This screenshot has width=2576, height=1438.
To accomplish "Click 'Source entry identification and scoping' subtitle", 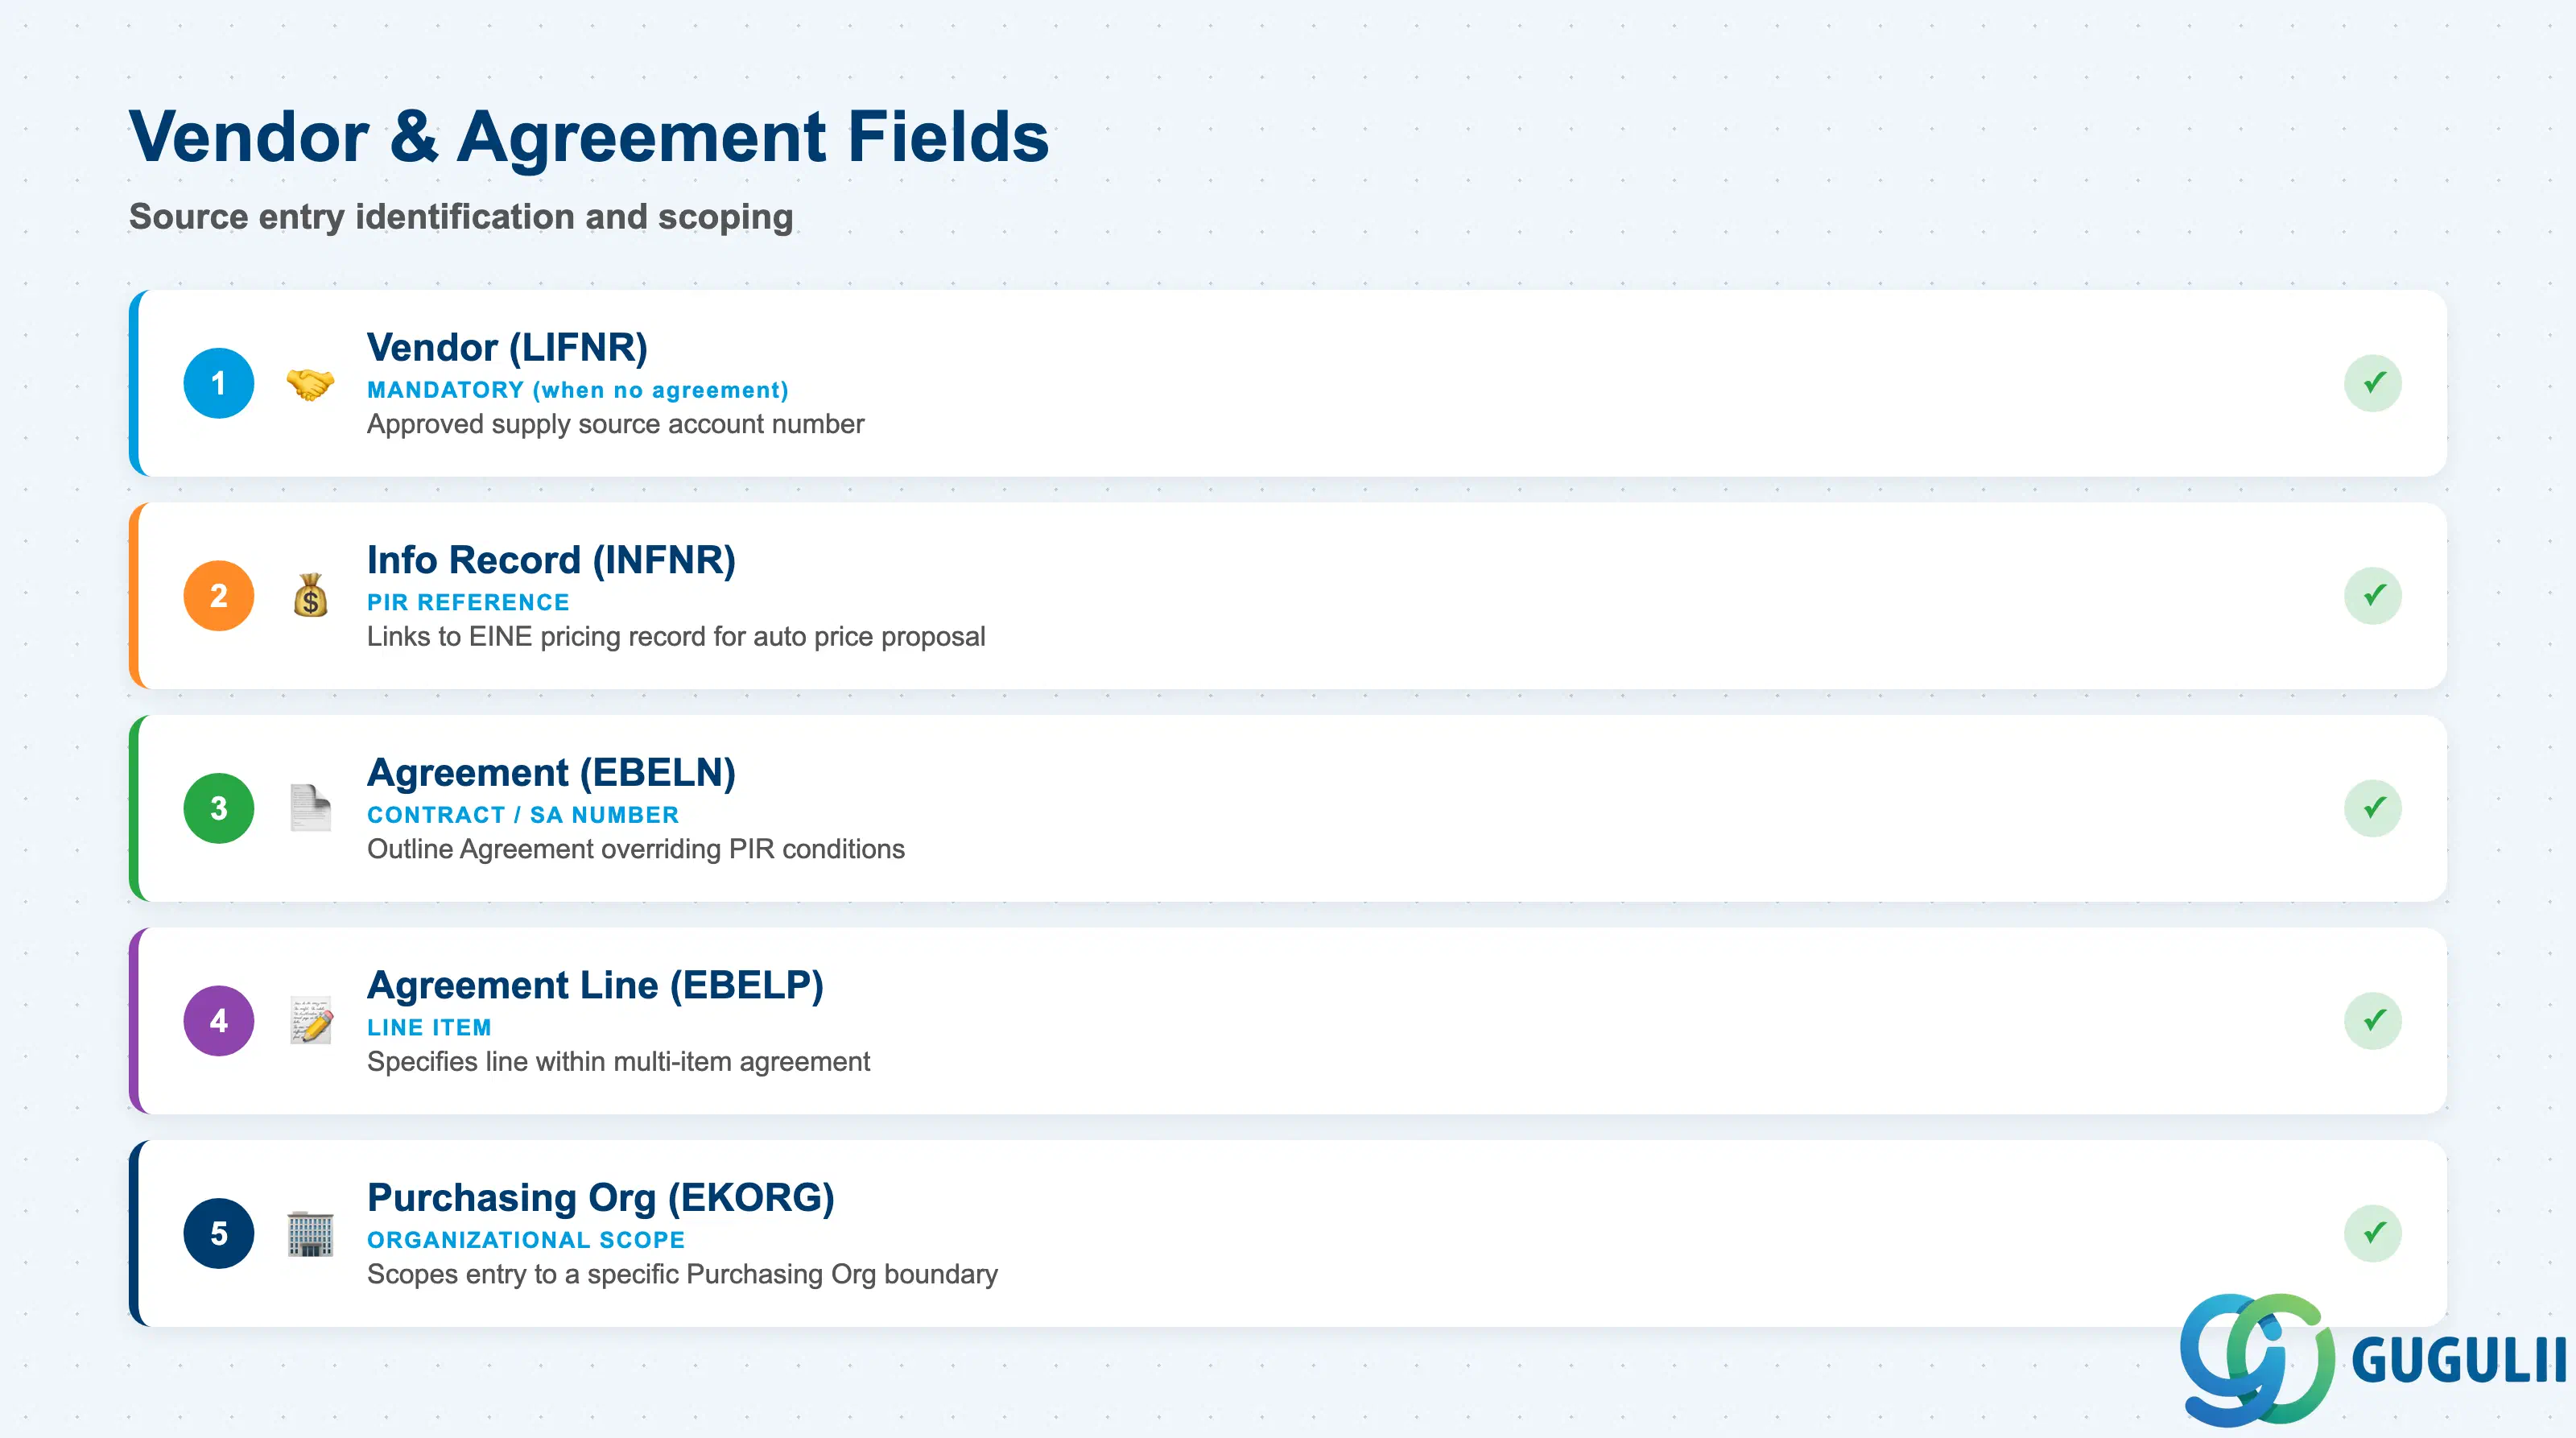I will (461, 217).
